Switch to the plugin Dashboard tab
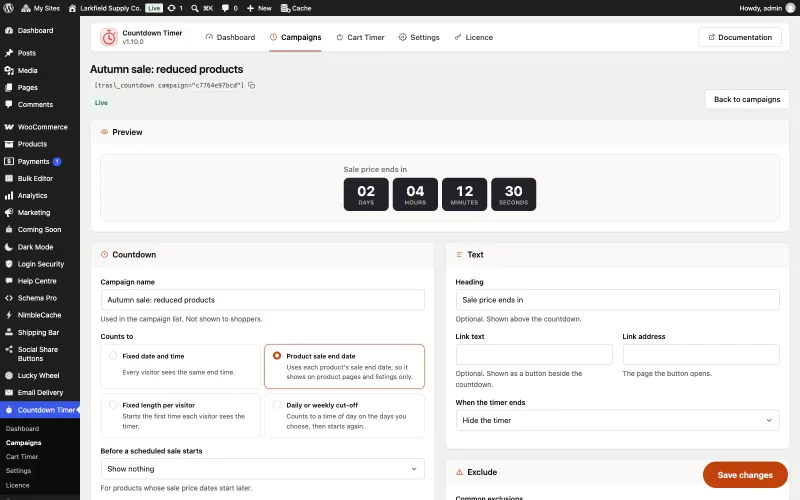 (230, 37)
